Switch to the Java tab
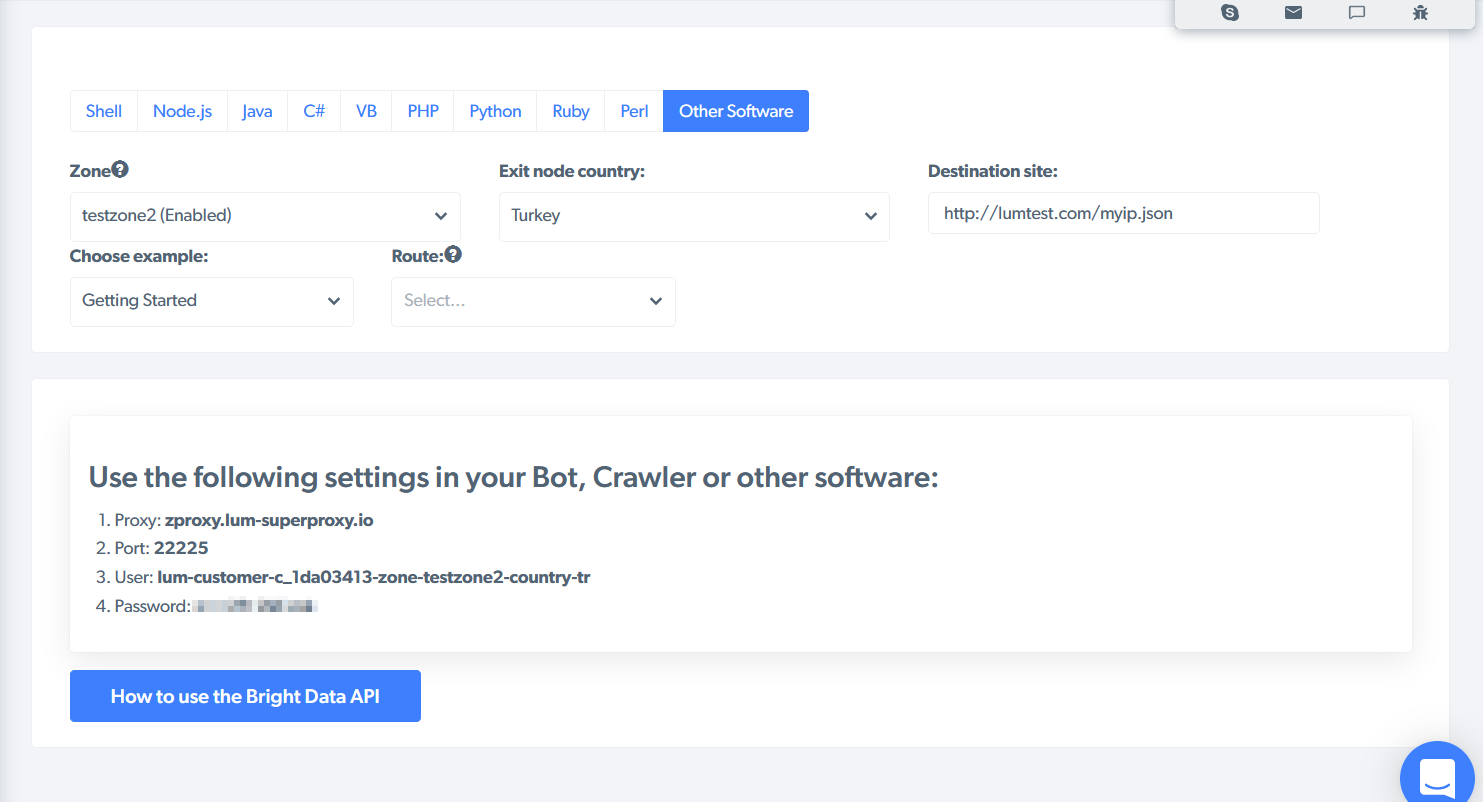This screenshot has height=802, width=1483. tap(257, 111)
